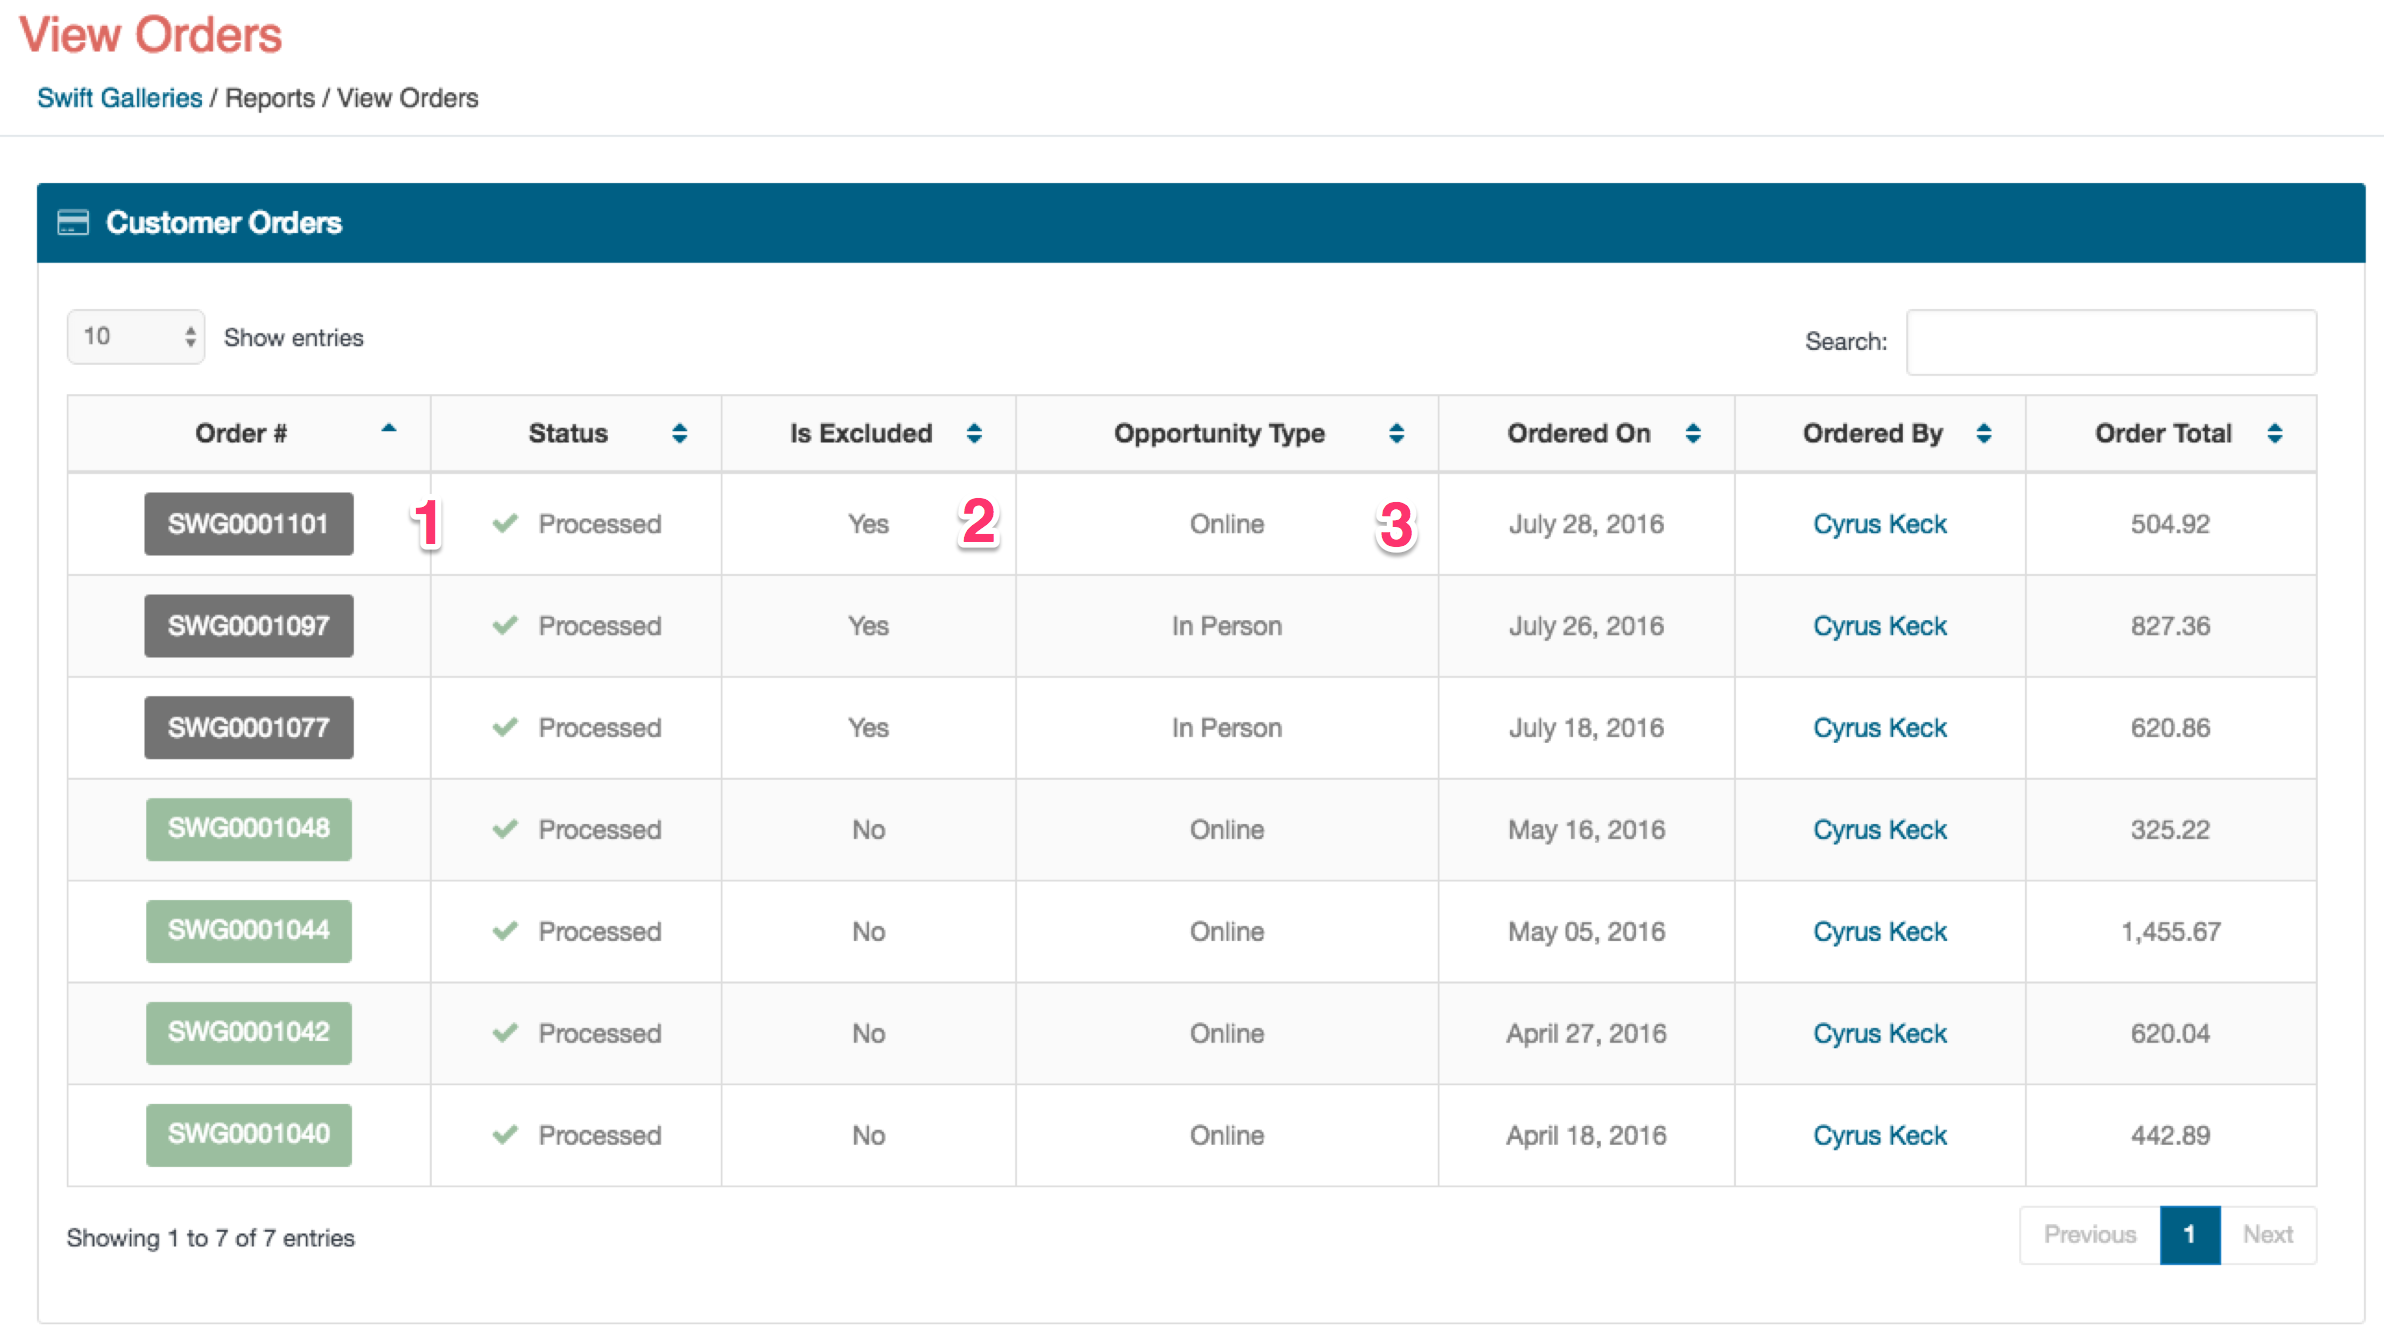
Task: Click checkmark icon for order SWG0001048
Action: pyautogui.click(x=505, y=829)
